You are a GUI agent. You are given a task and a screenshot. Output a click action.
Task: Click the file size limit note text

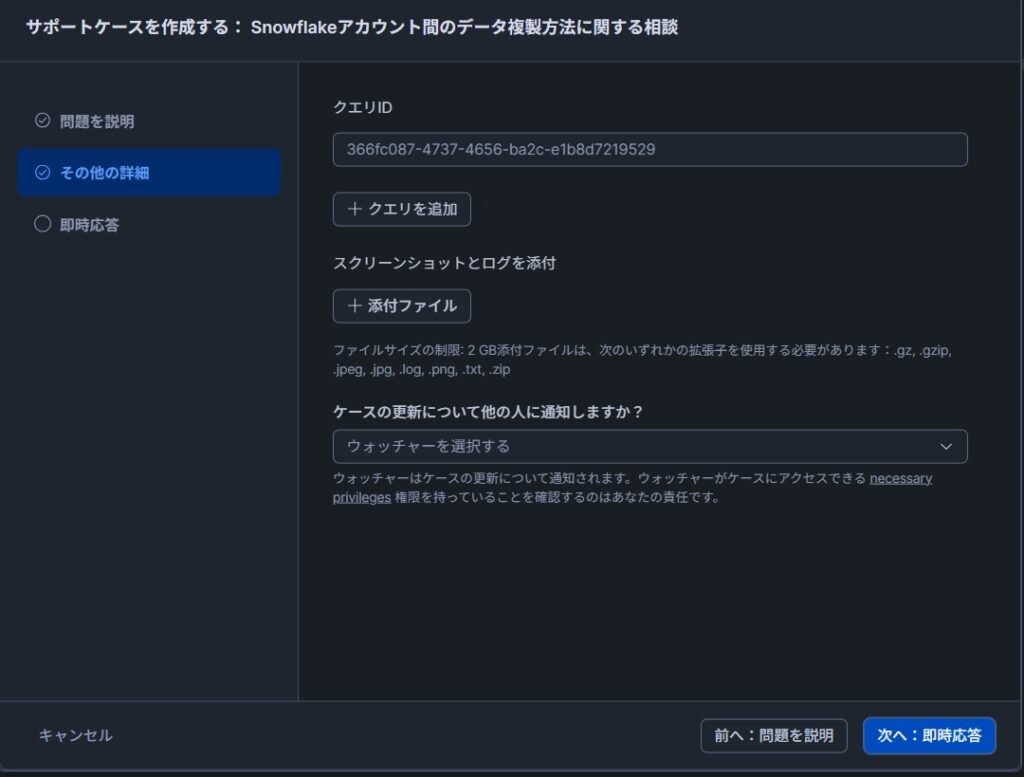pyautogui.click(x=643, y=360)
